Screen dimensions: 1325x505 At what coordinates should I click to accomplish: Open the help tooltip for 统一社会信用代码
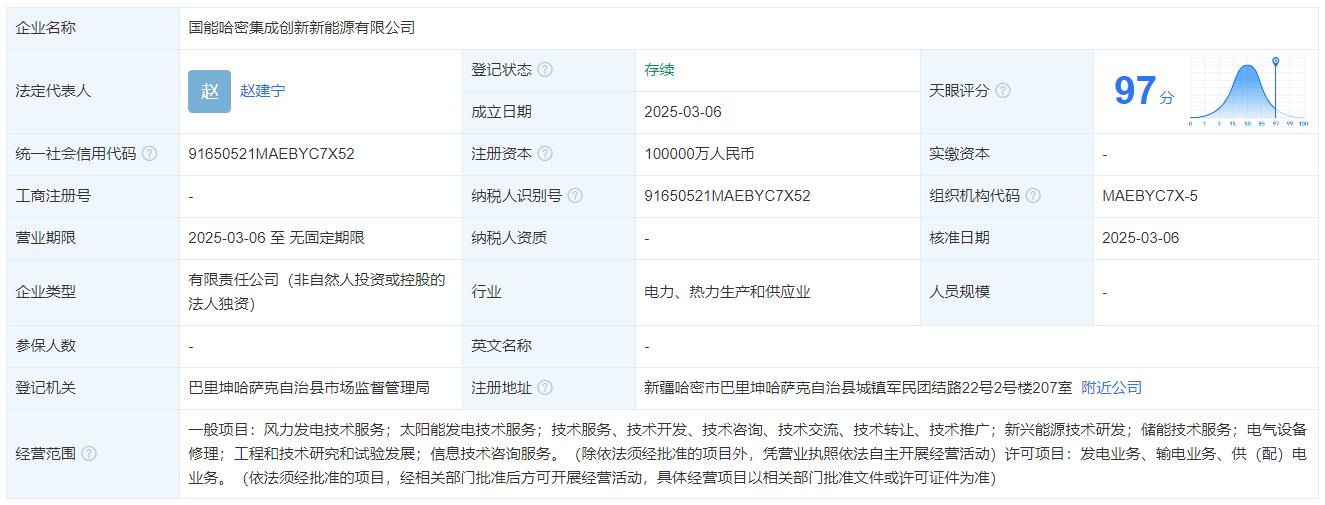pyautogui.click(x=150, y=154)
